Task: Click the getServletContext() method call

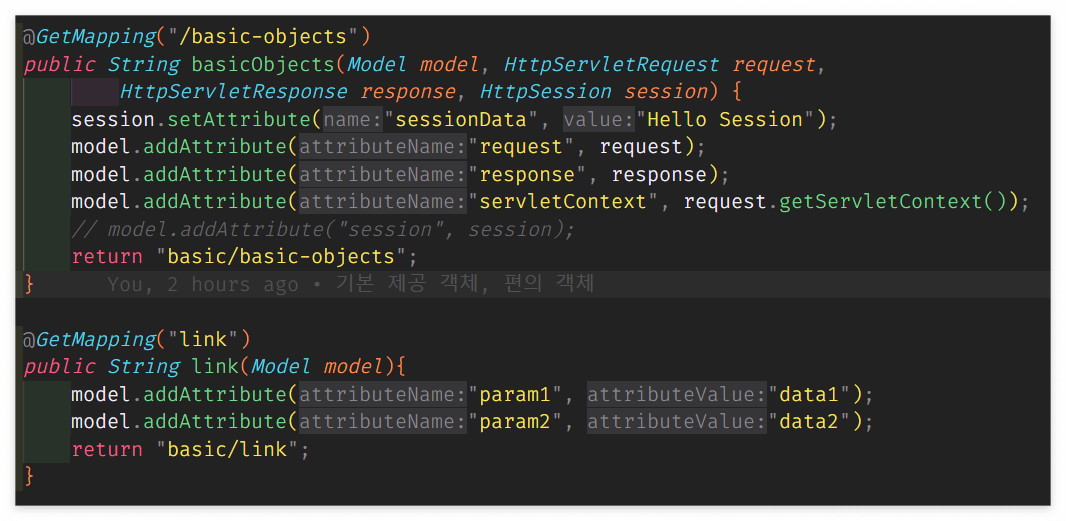Action: coord(893,202)
